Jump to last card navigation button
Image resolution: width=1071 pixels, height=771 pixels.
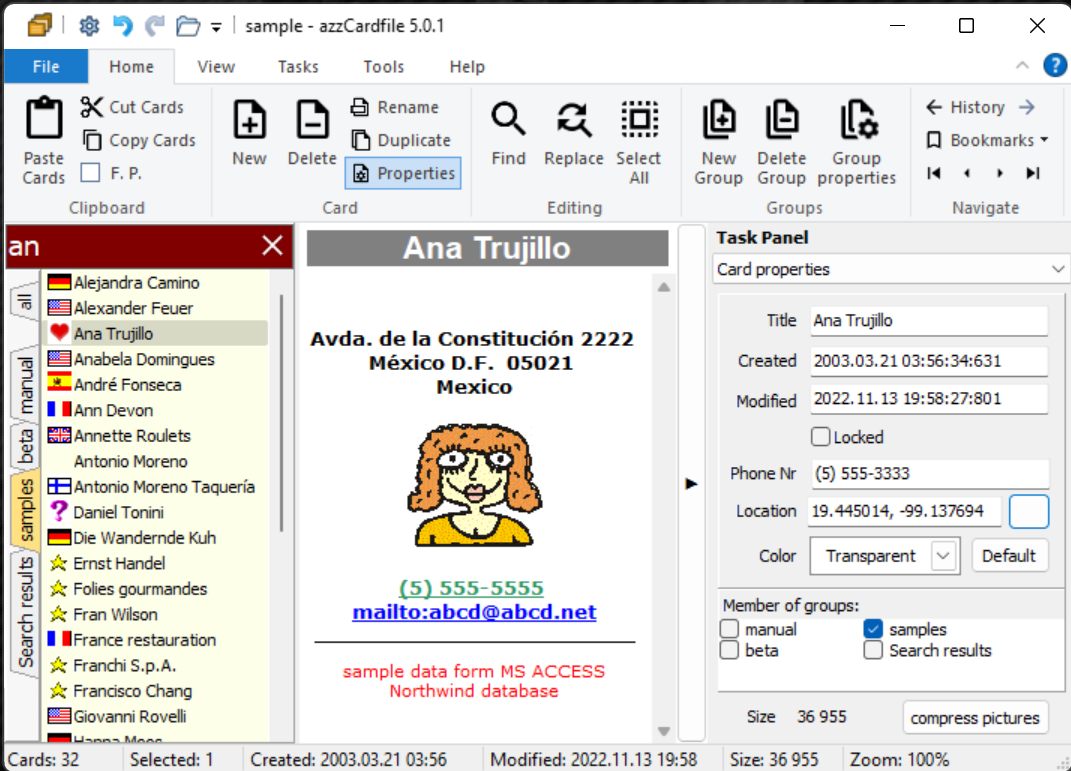[1033, 173]
